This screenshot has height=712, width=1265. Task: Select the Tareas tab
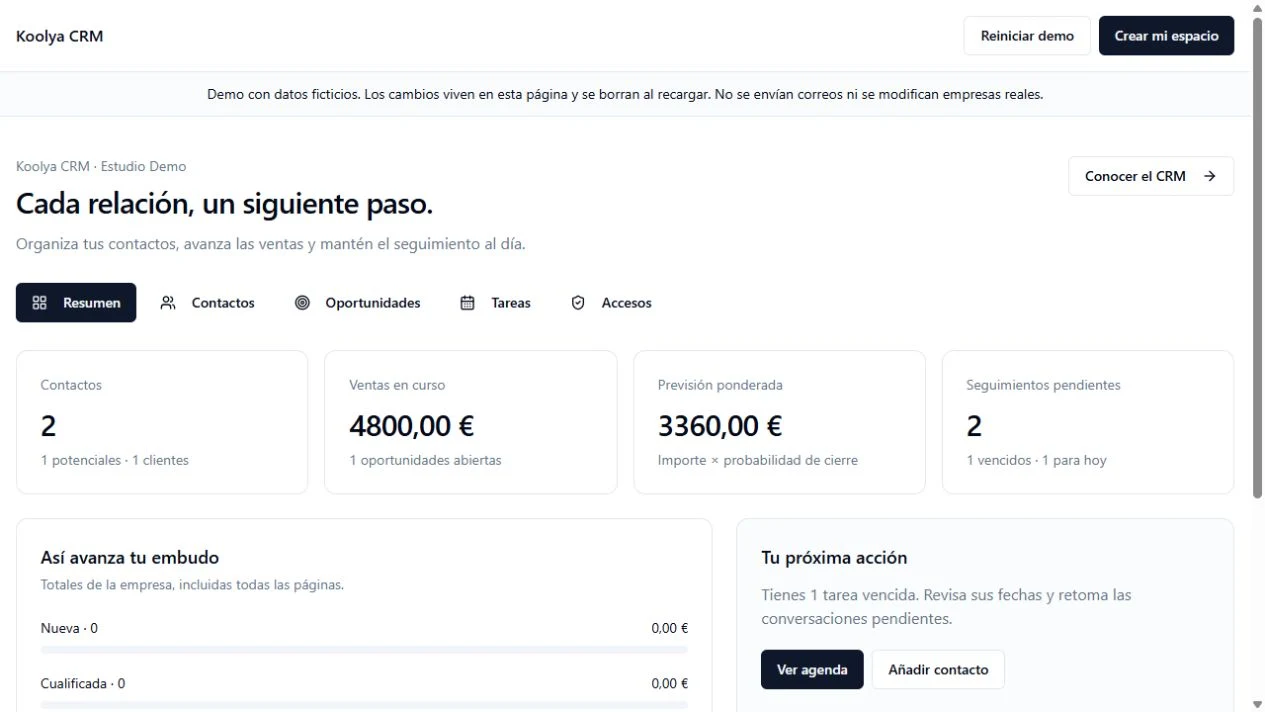495,303
